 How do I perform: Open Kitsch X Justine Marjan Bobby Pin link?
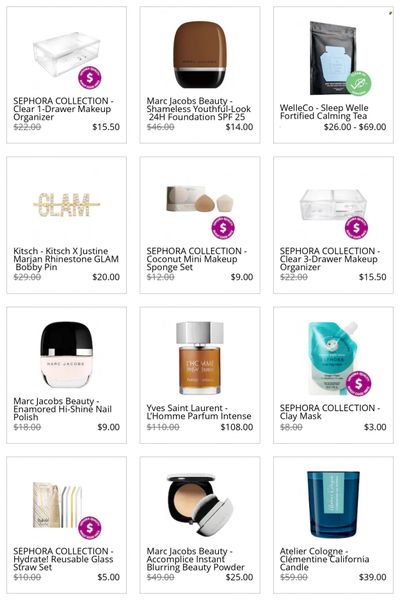tap(66, 259)
